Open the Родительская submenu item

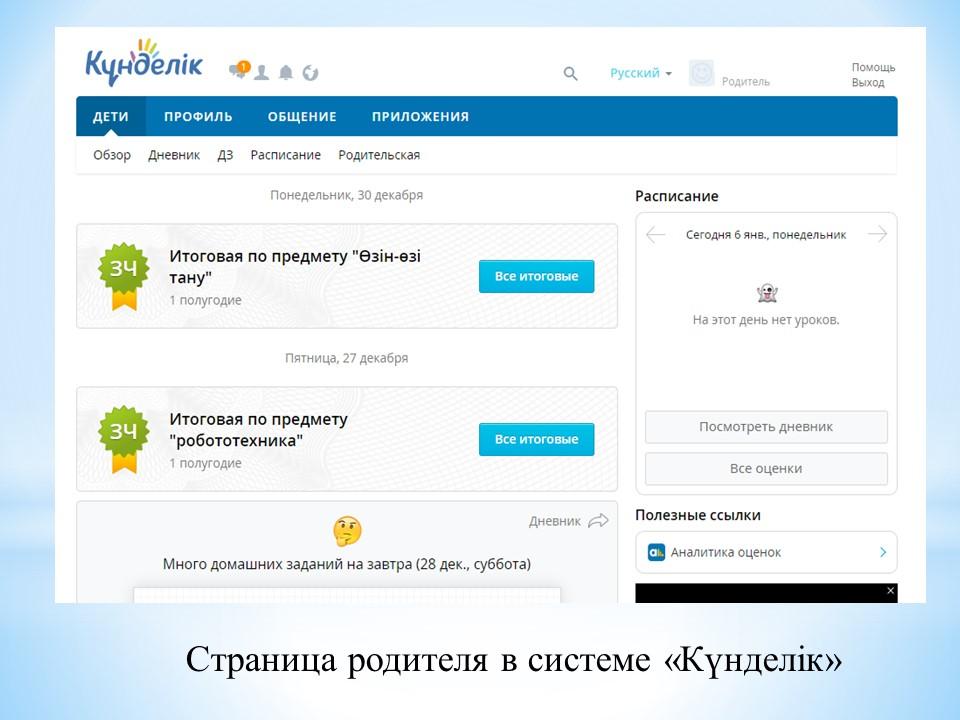379,155
